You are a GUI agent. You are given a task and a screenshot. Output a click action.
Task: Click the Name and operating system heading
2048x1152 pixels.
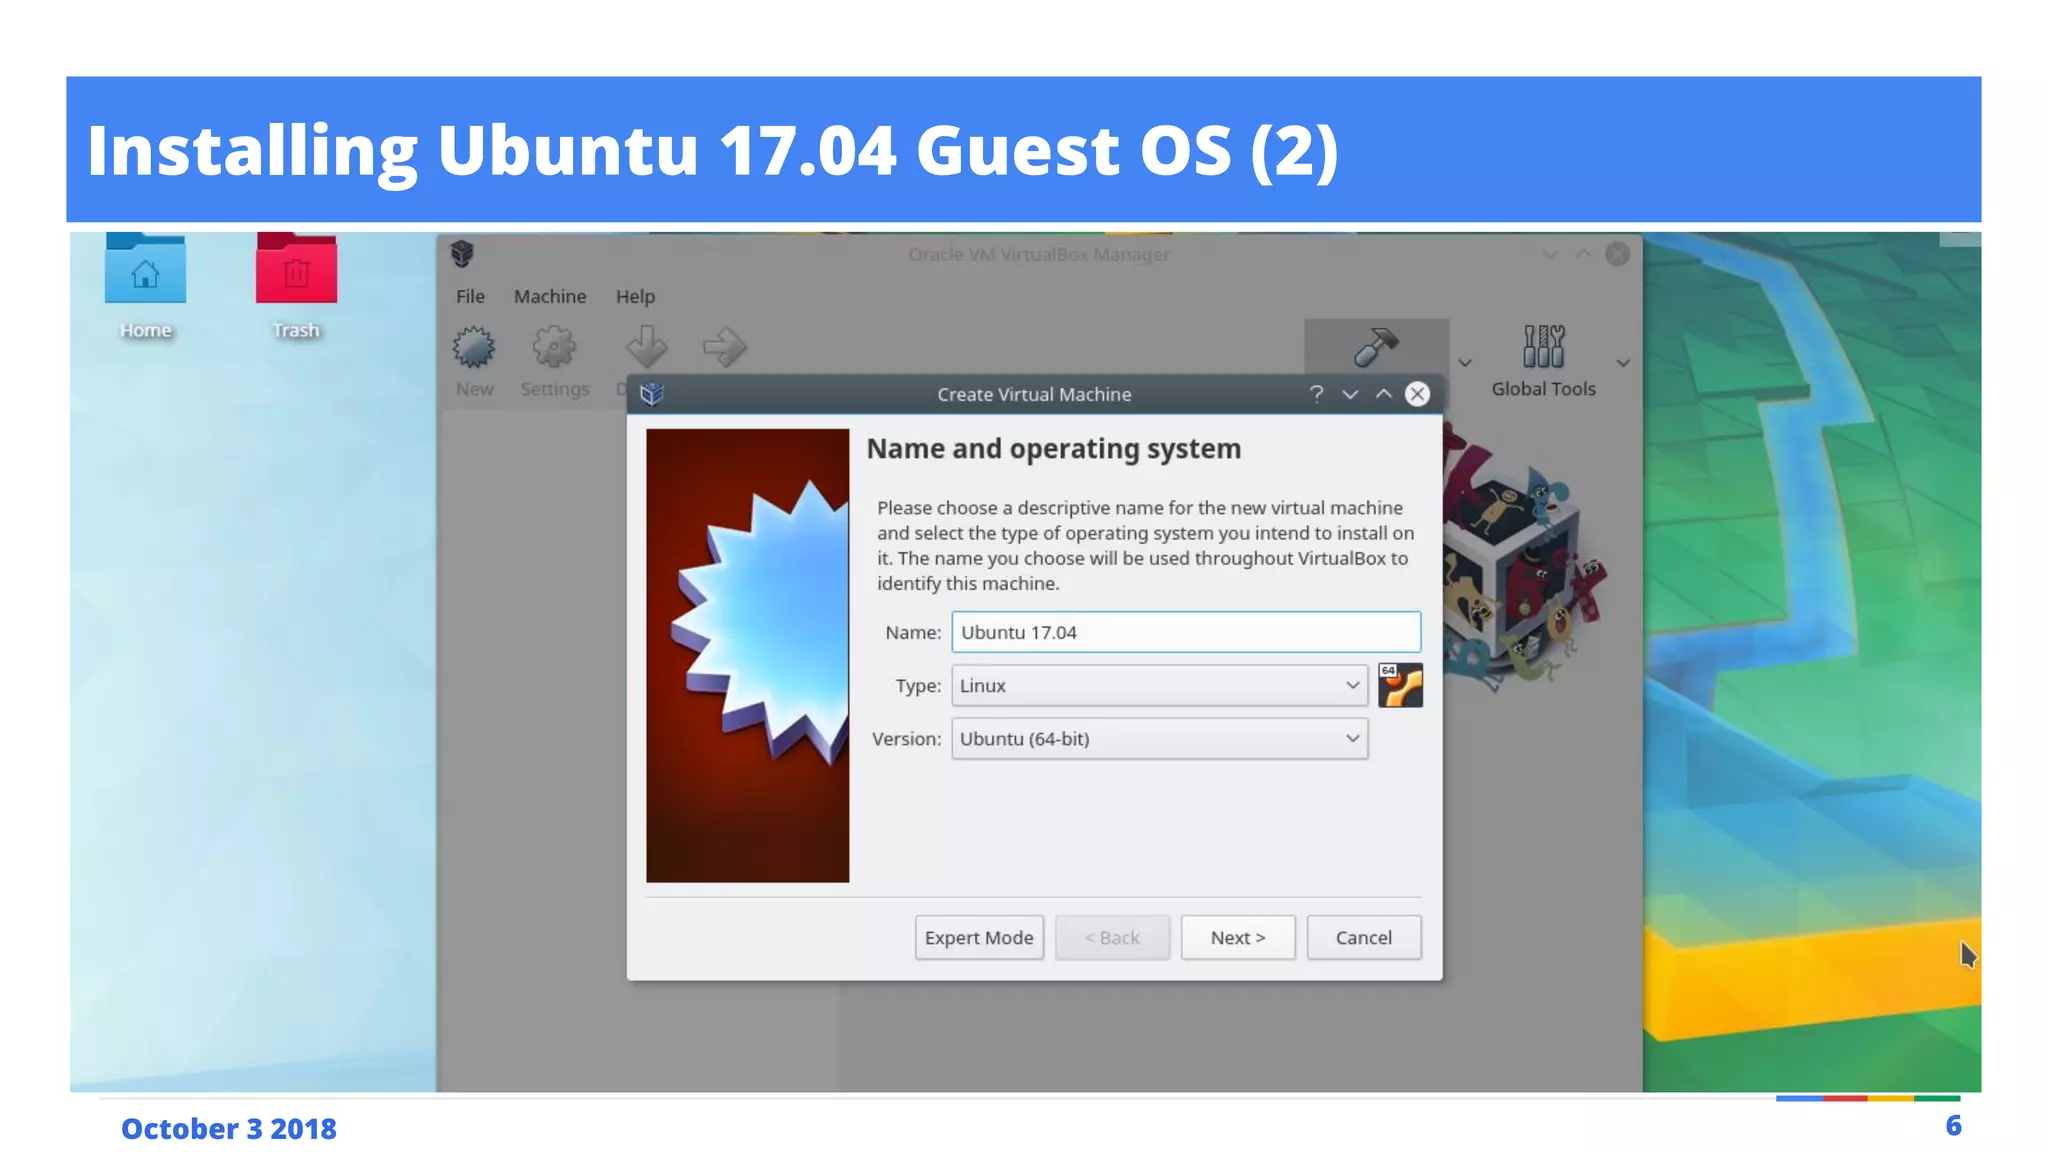click(x=1053, y=449)
